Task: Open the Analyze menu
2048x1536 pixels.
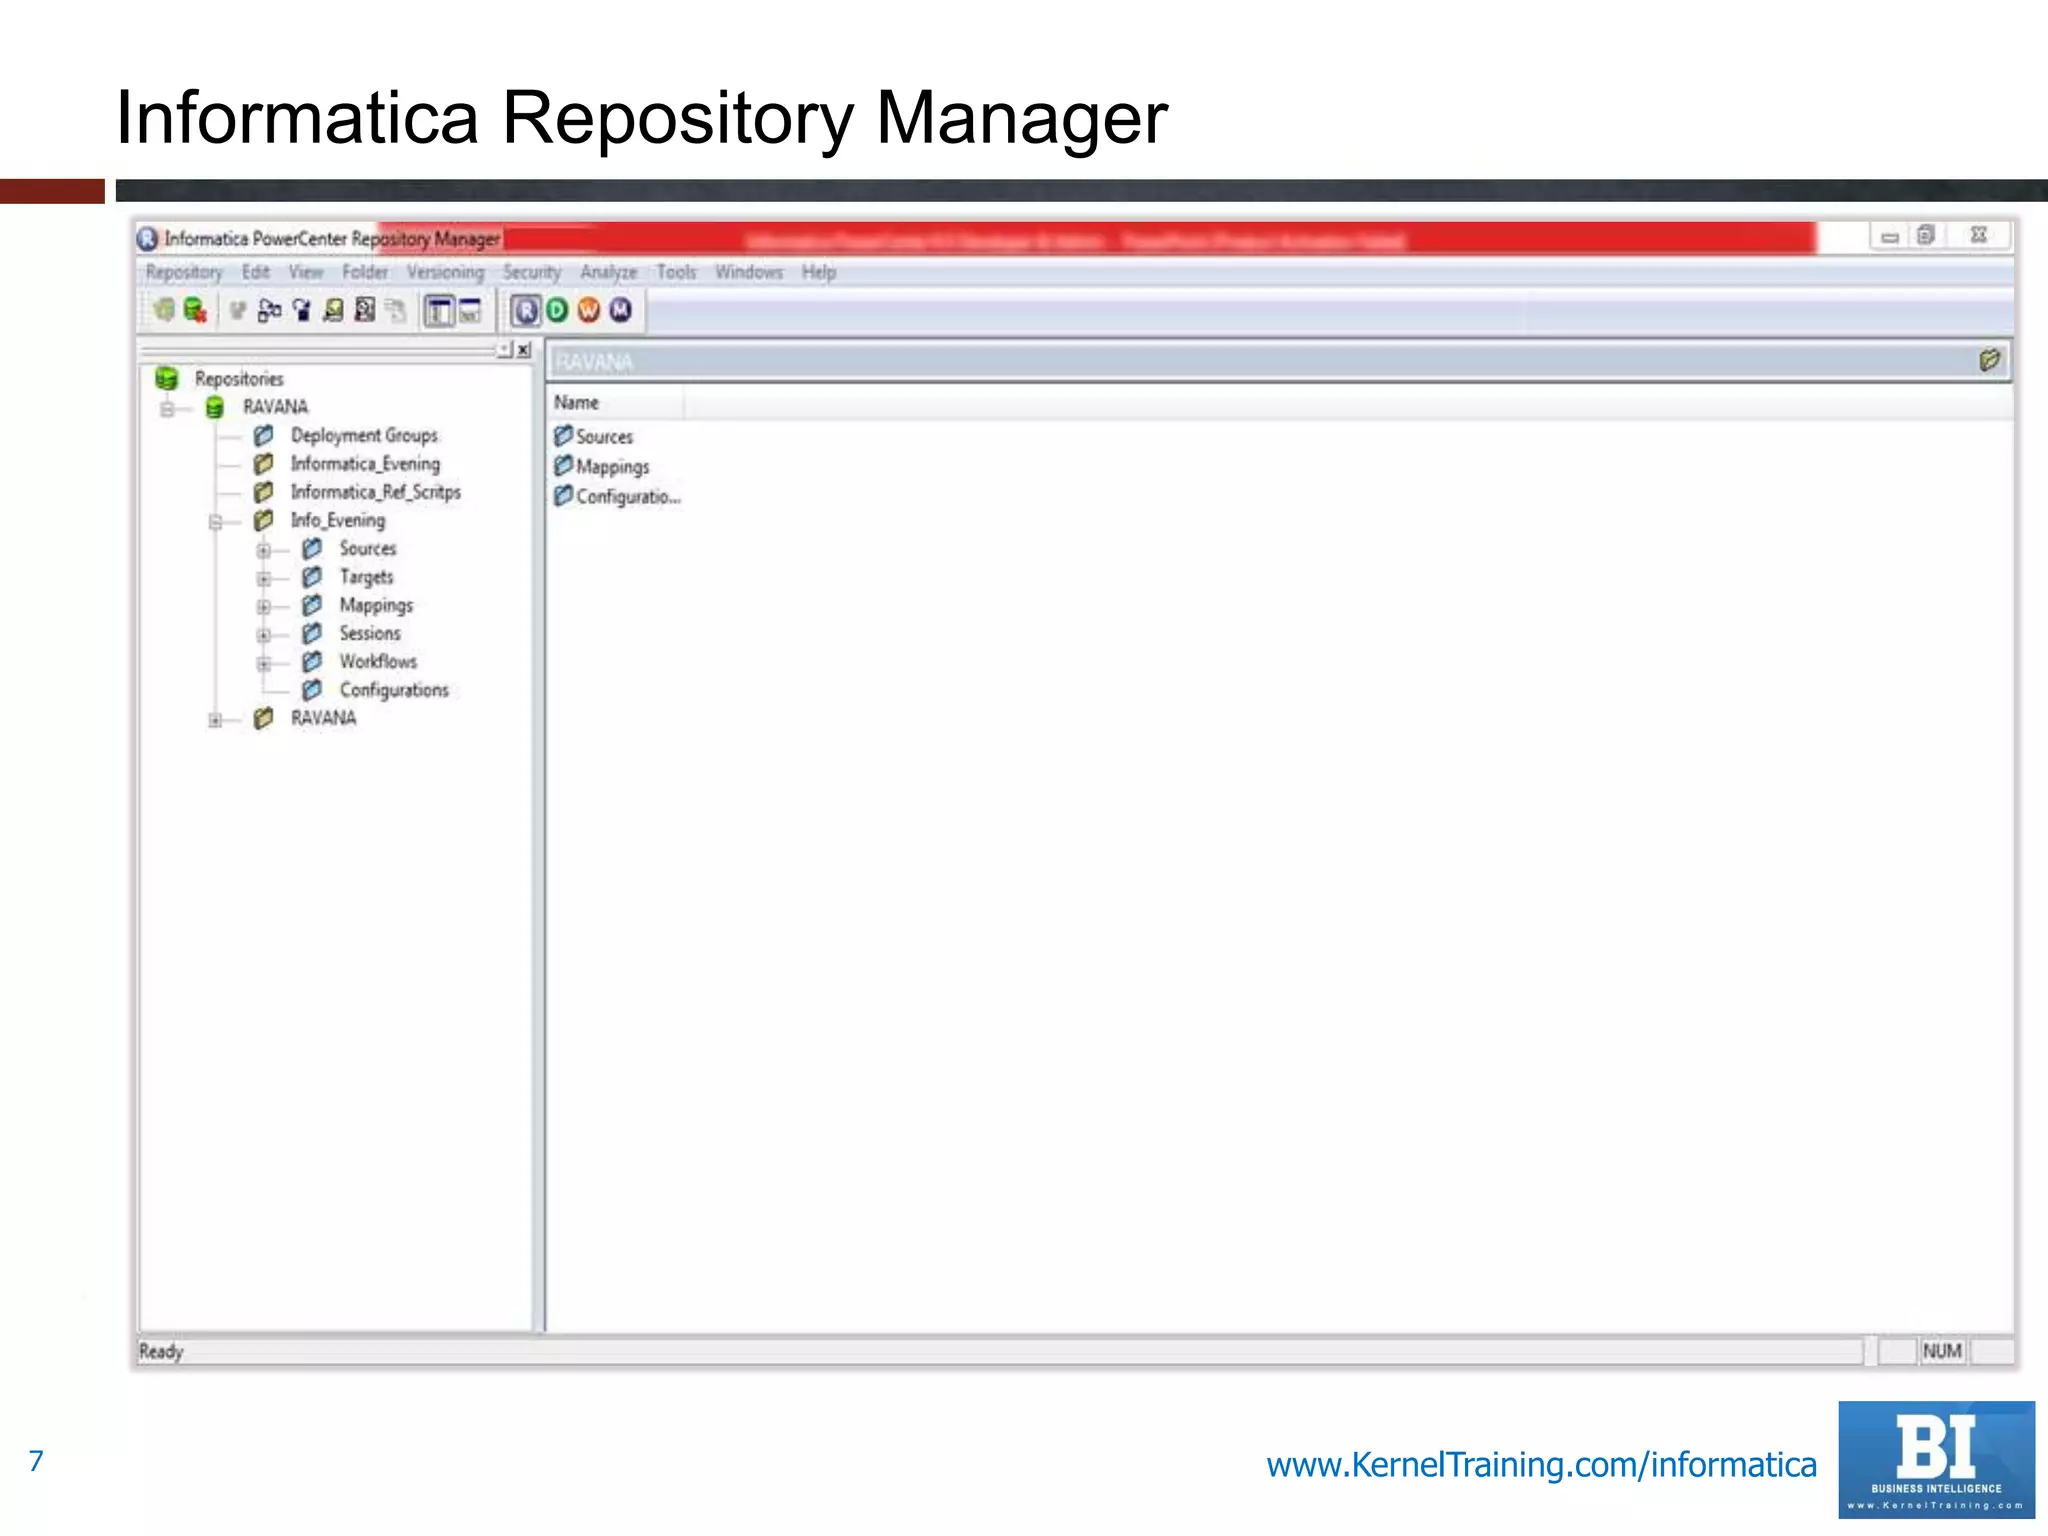Action: point(608,272)
